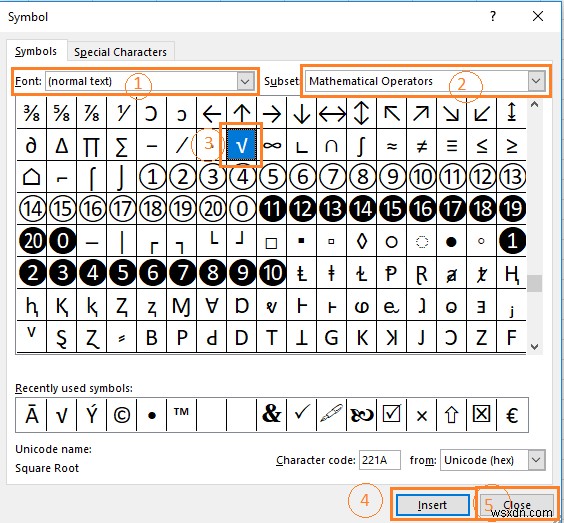Pick the dotted circle symbol
This screenshot has width=564, height=523.
[x=422, y=241]
